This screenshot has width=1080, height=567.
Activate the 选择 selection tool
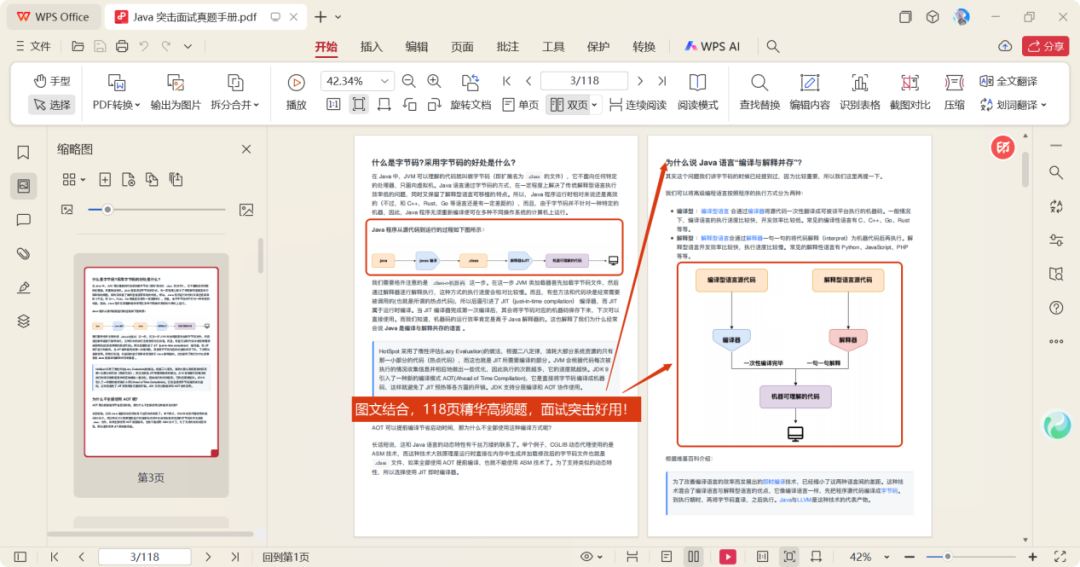tap(52, 105)
